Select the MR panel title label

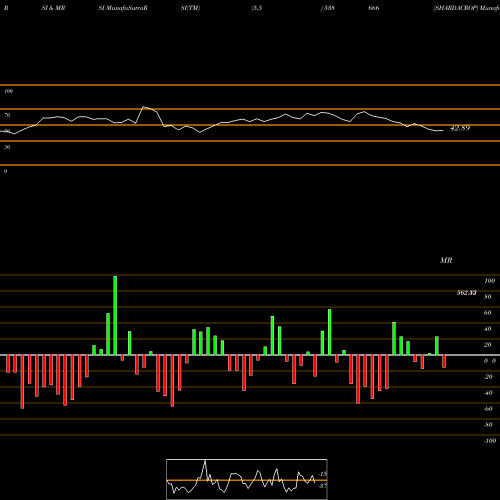tap(446, 260)
